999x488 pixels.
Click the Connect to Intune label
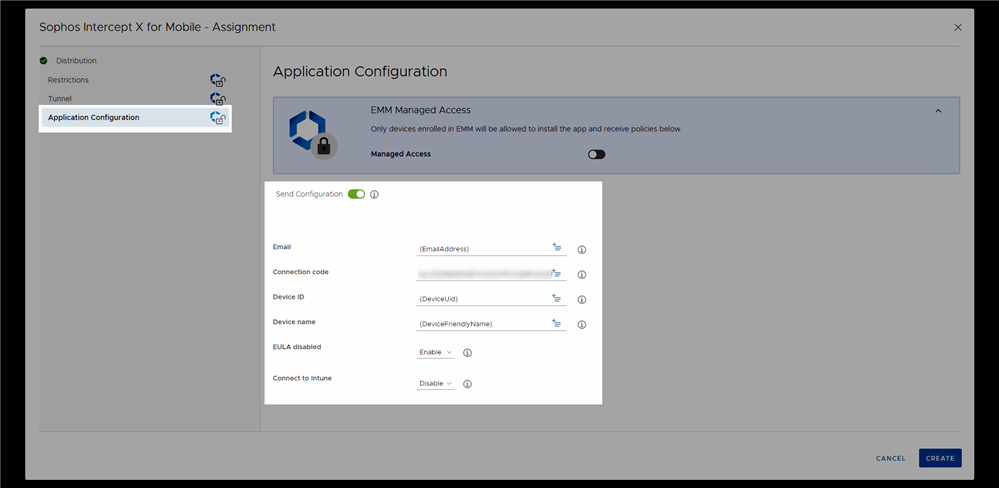tap(302, 378)
